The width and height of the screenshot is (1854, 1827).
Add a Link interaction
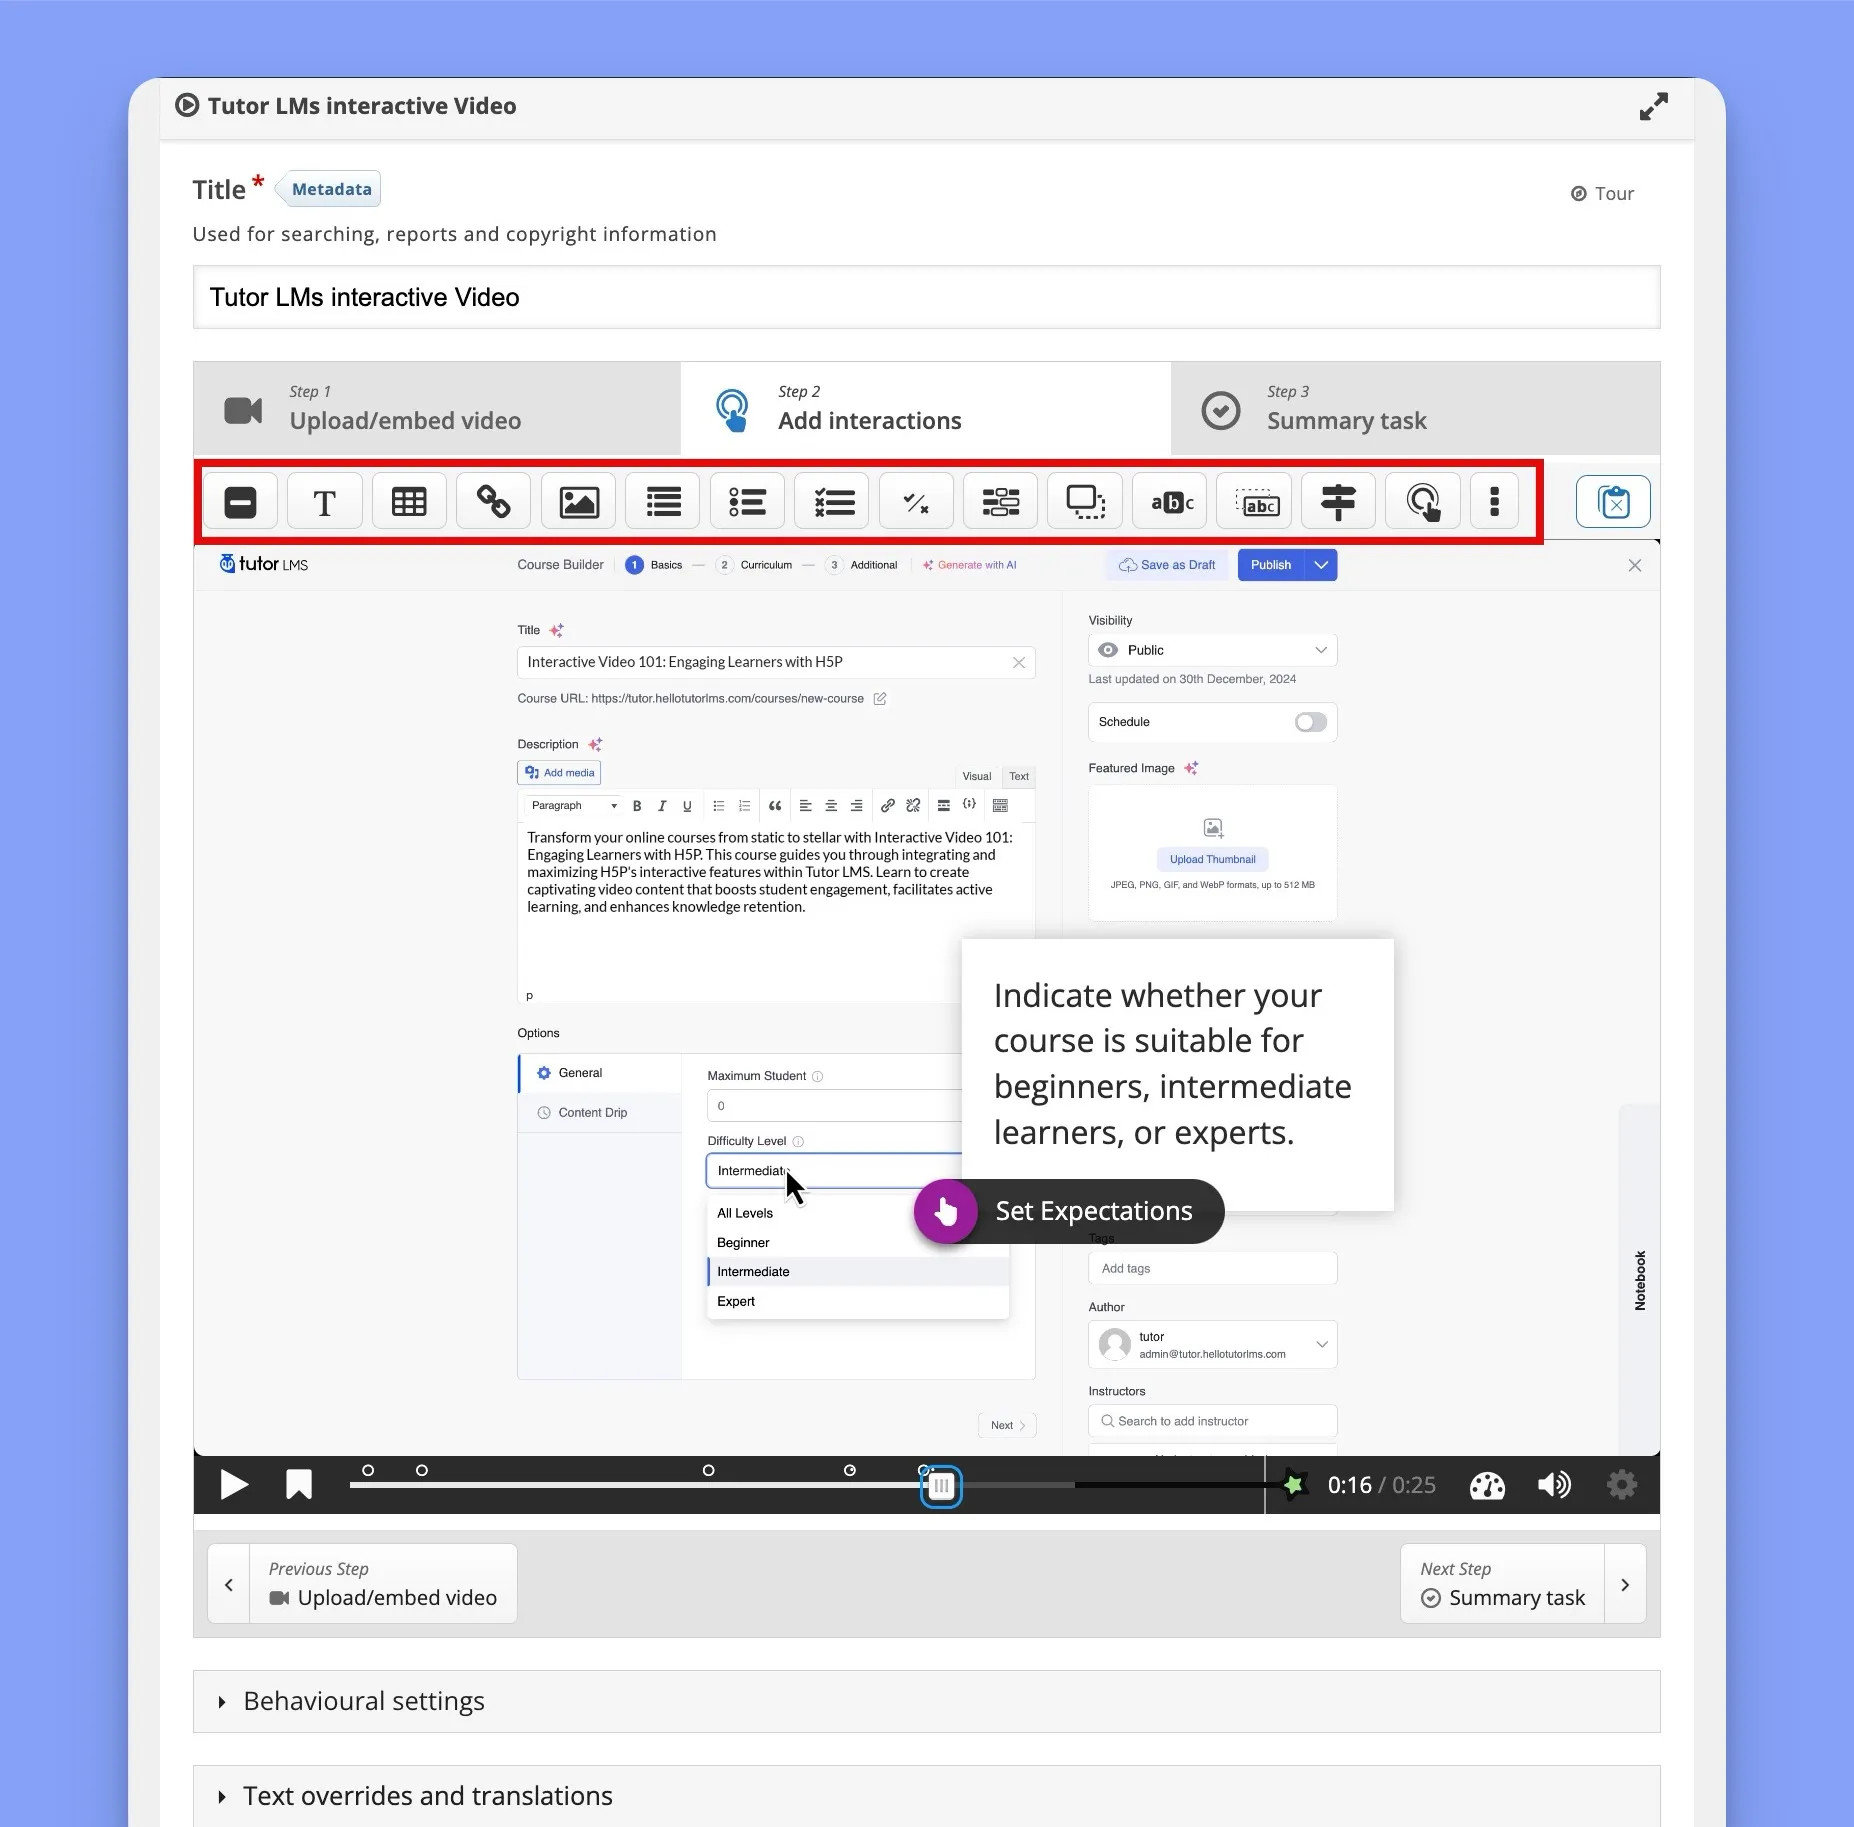coord(493,501)
